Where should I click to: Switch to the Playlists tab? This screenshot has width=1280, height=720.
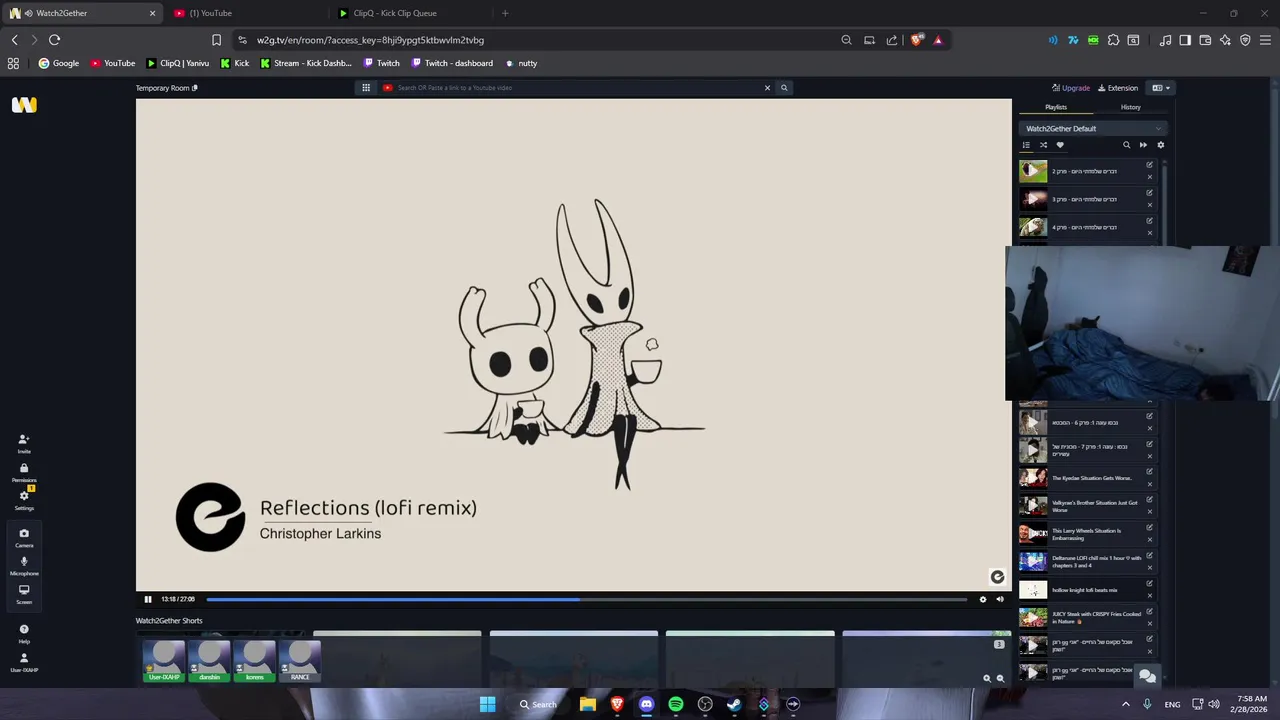click(x=1056, y=107)
